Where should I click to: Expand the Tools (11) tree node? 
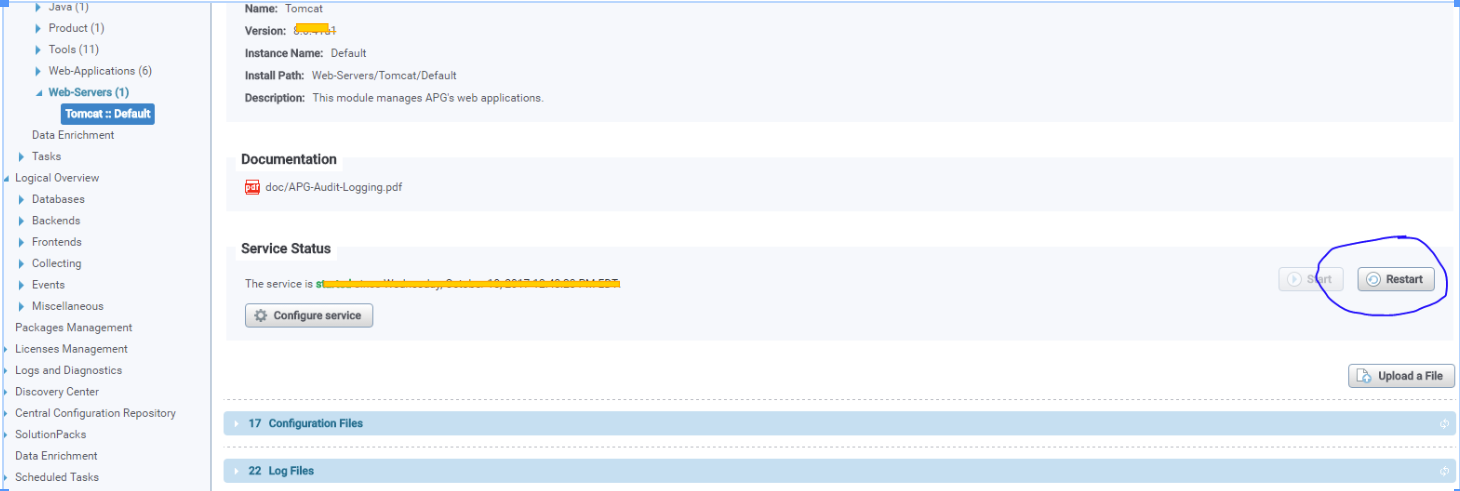38,49
